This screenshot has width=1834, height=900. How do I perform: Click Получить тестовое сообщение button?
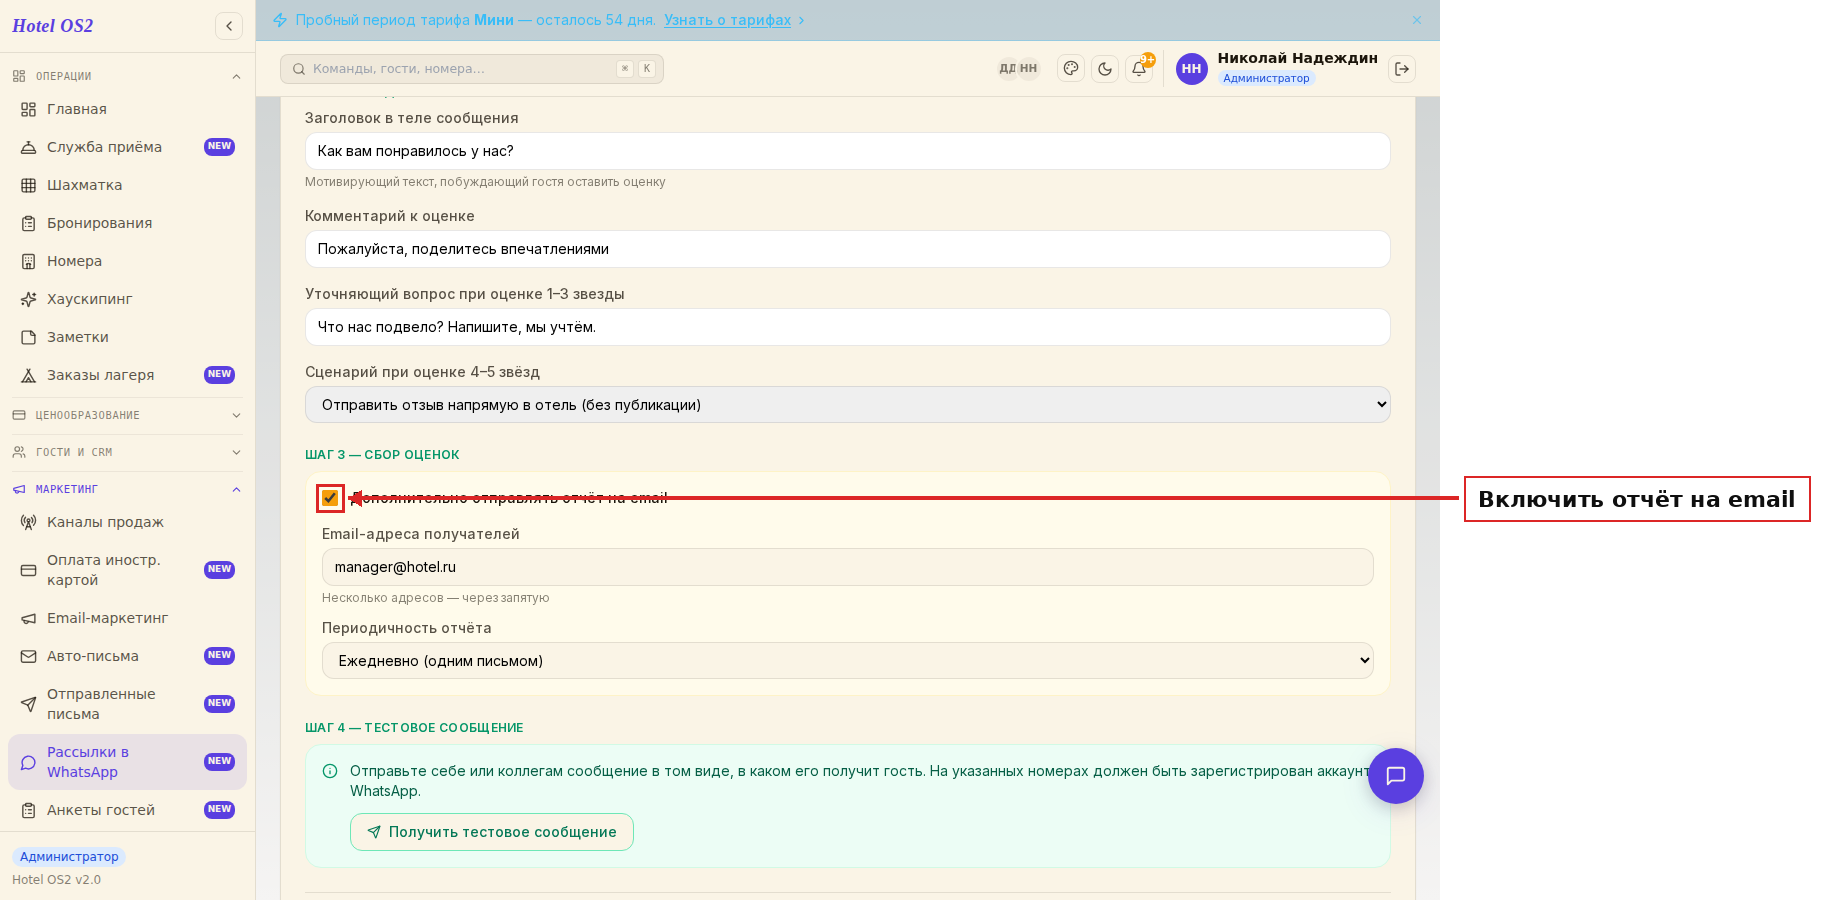pyautogui.click(x=492, y=832)
